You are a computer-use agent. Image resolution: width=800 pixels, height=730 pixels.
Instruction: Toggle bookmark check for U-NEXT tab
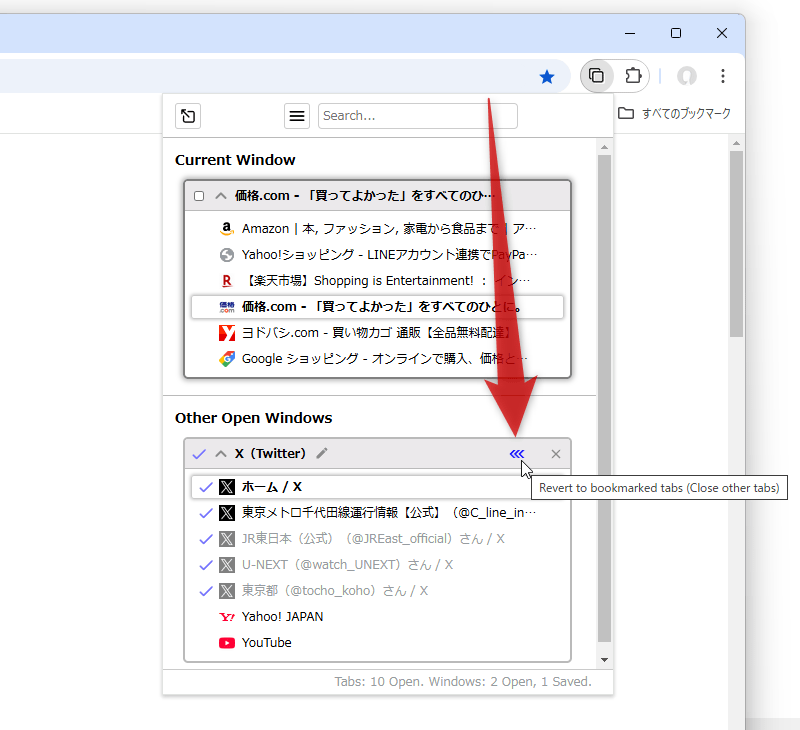click(206, 565)
